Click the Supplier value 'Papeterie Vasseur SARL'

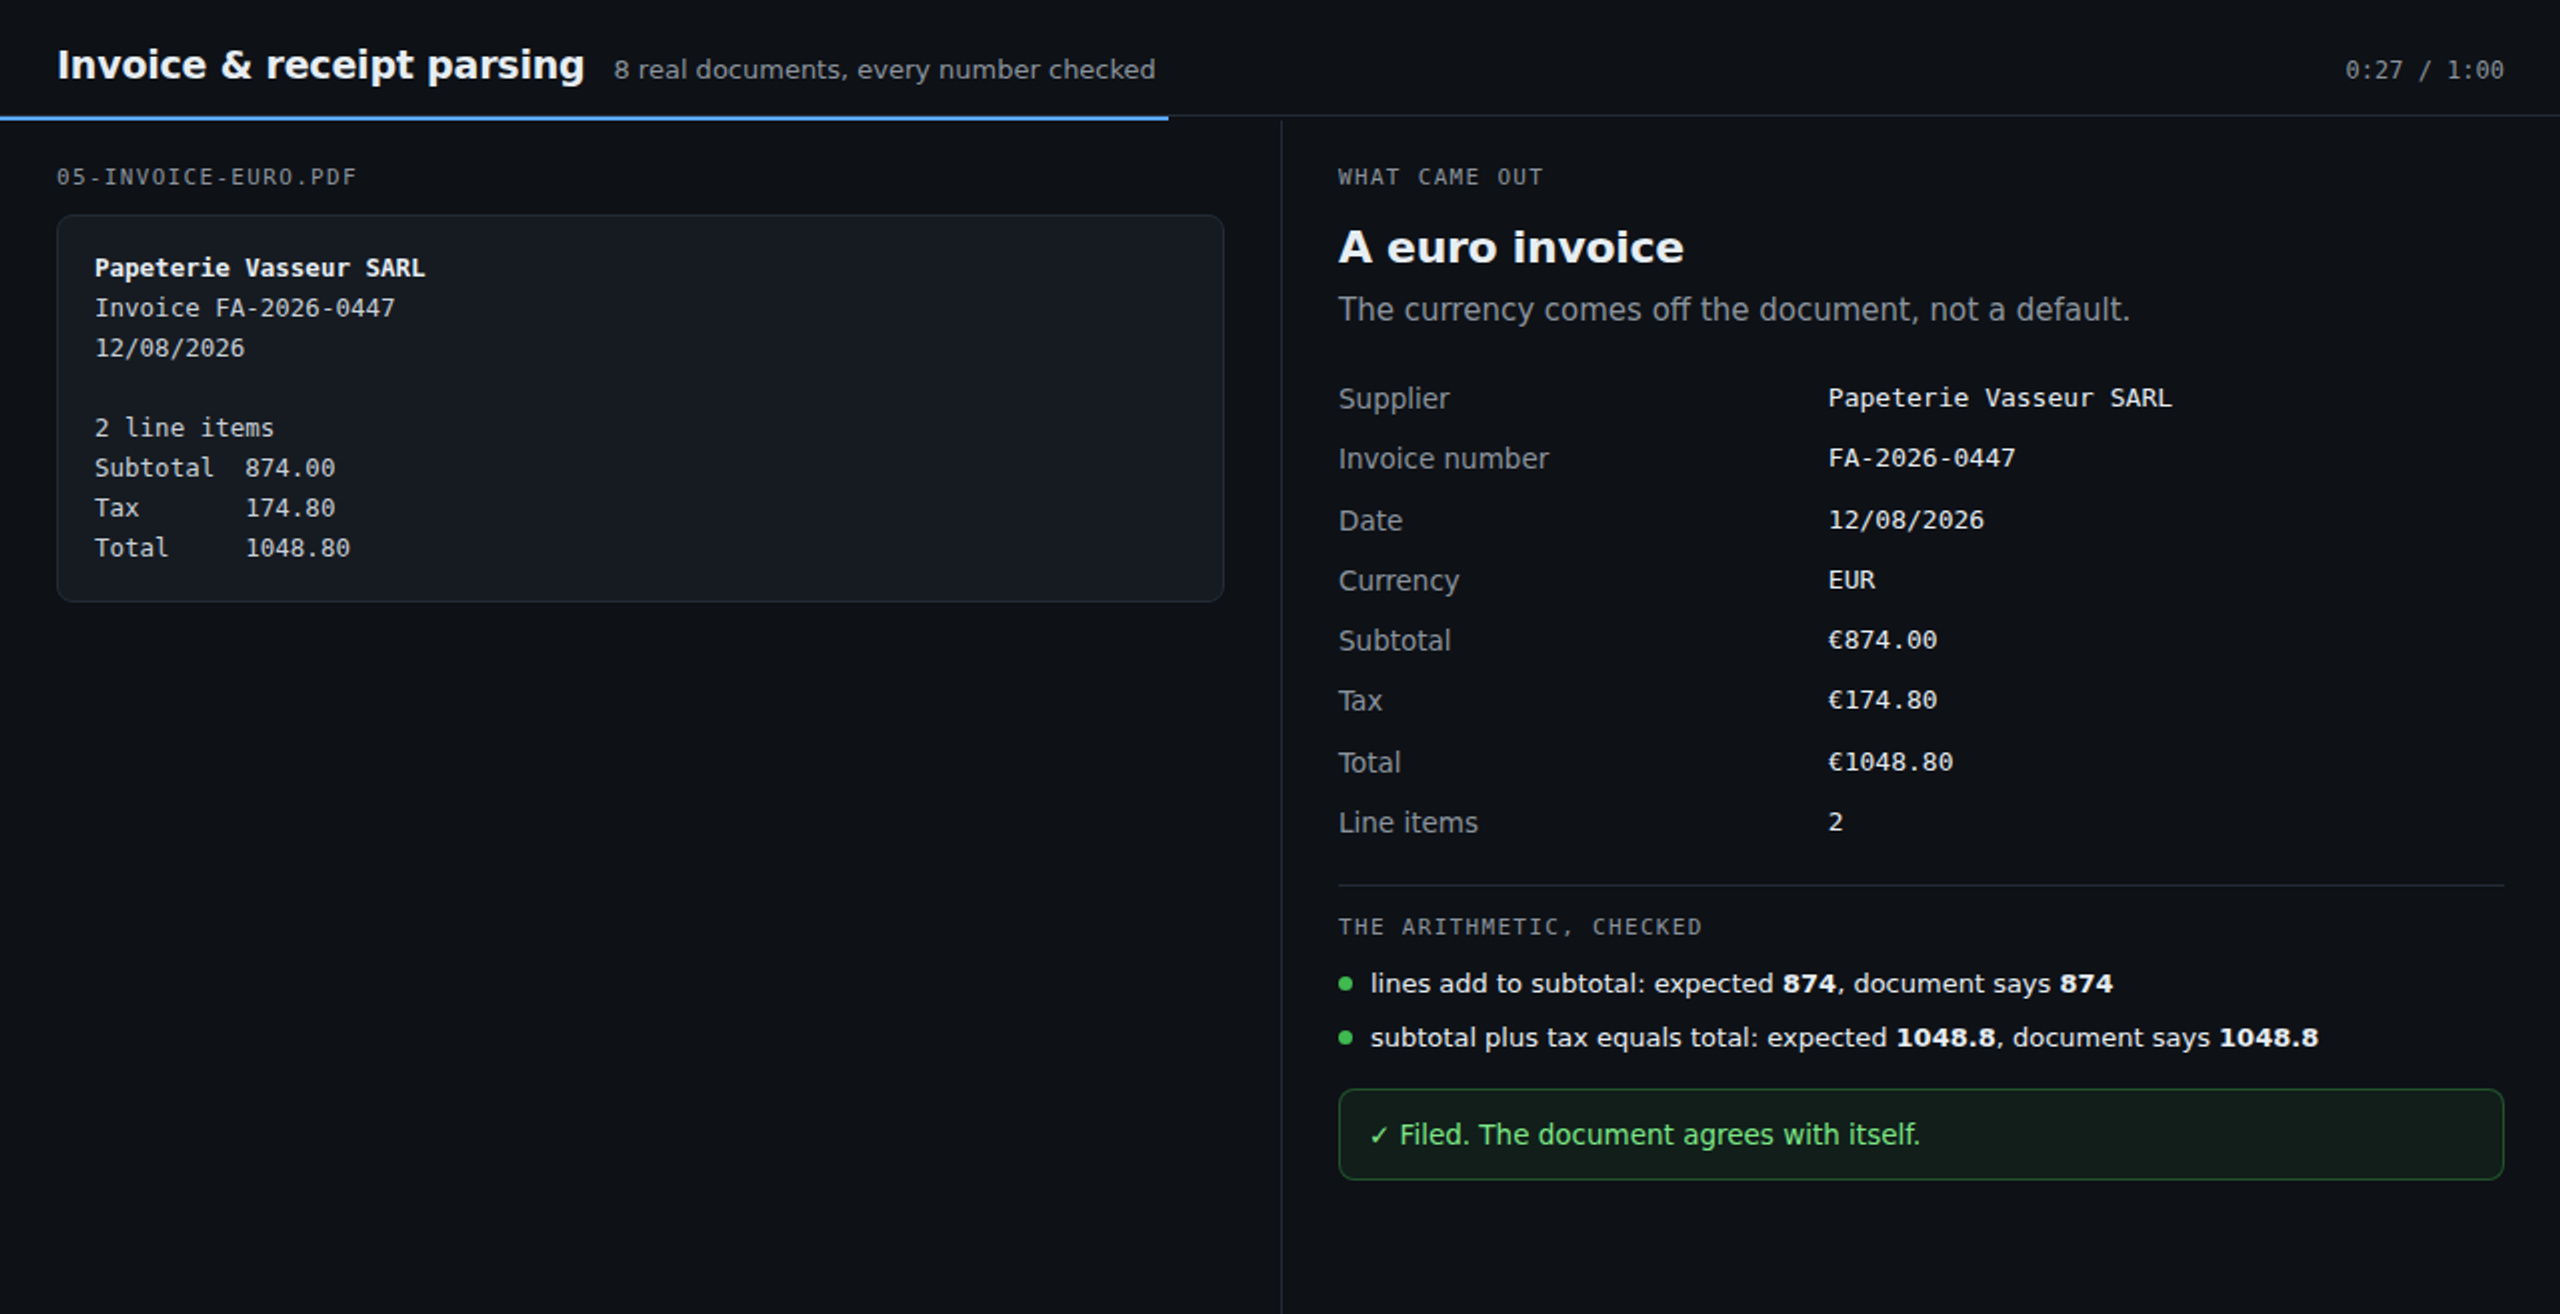click(x=2000, y=398)
